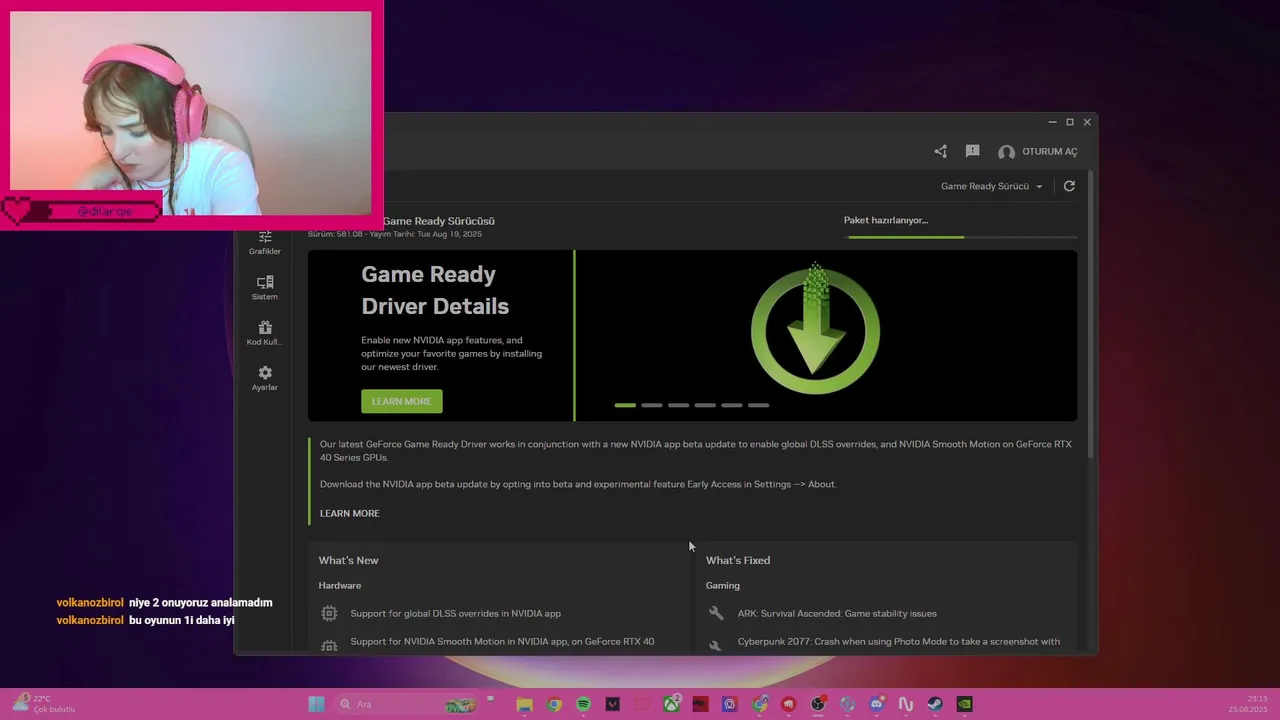1280x720 pixels.
Task: Click the refresh drivers icon
Action: tap(1069, 186)
